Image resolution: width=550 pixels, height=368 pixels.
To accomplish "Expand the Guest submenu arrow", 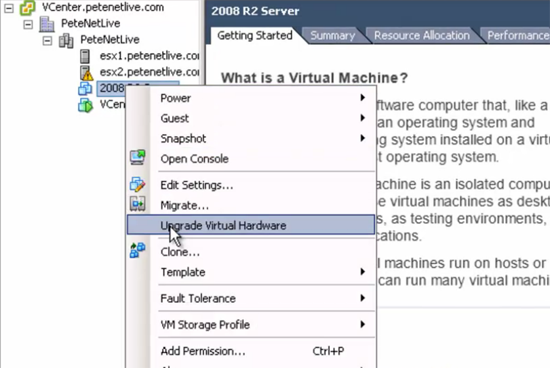I will coord(363,118).
